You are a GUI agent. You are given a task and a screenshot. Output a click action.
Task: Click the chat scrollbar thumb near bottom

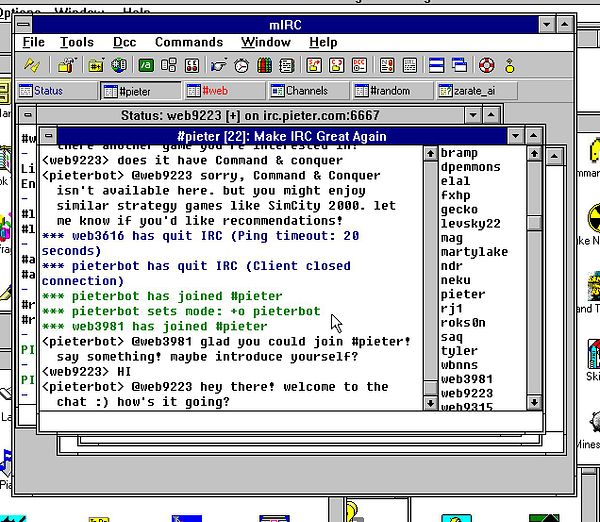tap(430, 388)
